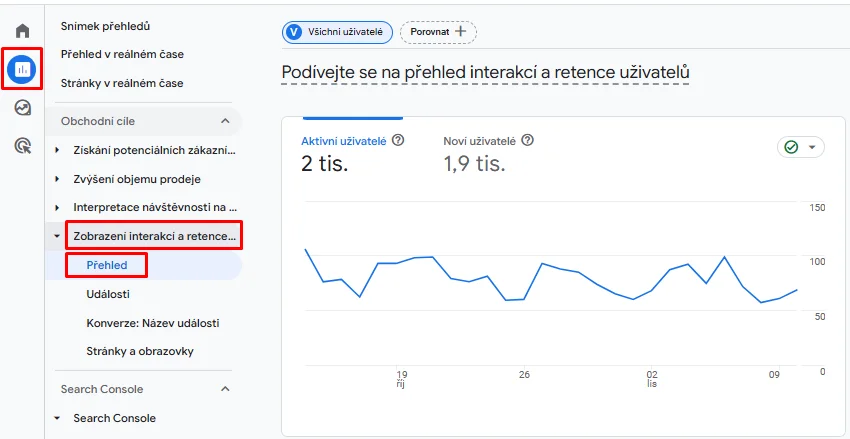The height and width of the screenshot is (439, 850).
Task: Open the Reports bar-chart icon
Action: [22, 69]
